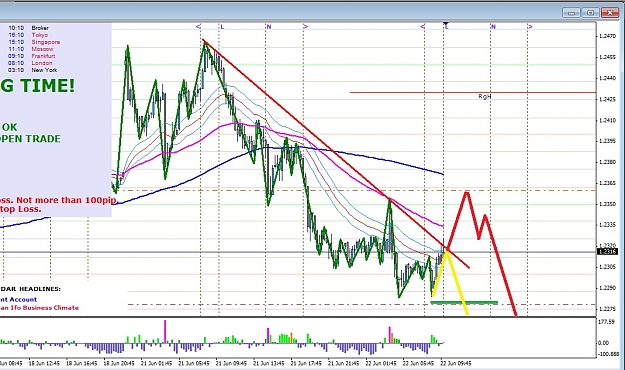This screenshot has width=625, height=370.
Task: Click the 1.2470 price axis label
Action: tap(607, 36)
